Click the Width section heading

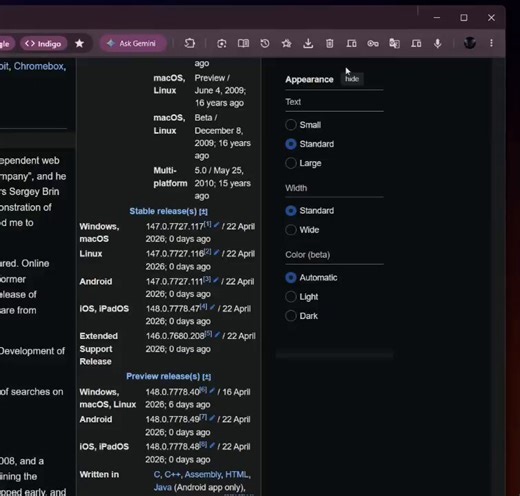(296, 188)
